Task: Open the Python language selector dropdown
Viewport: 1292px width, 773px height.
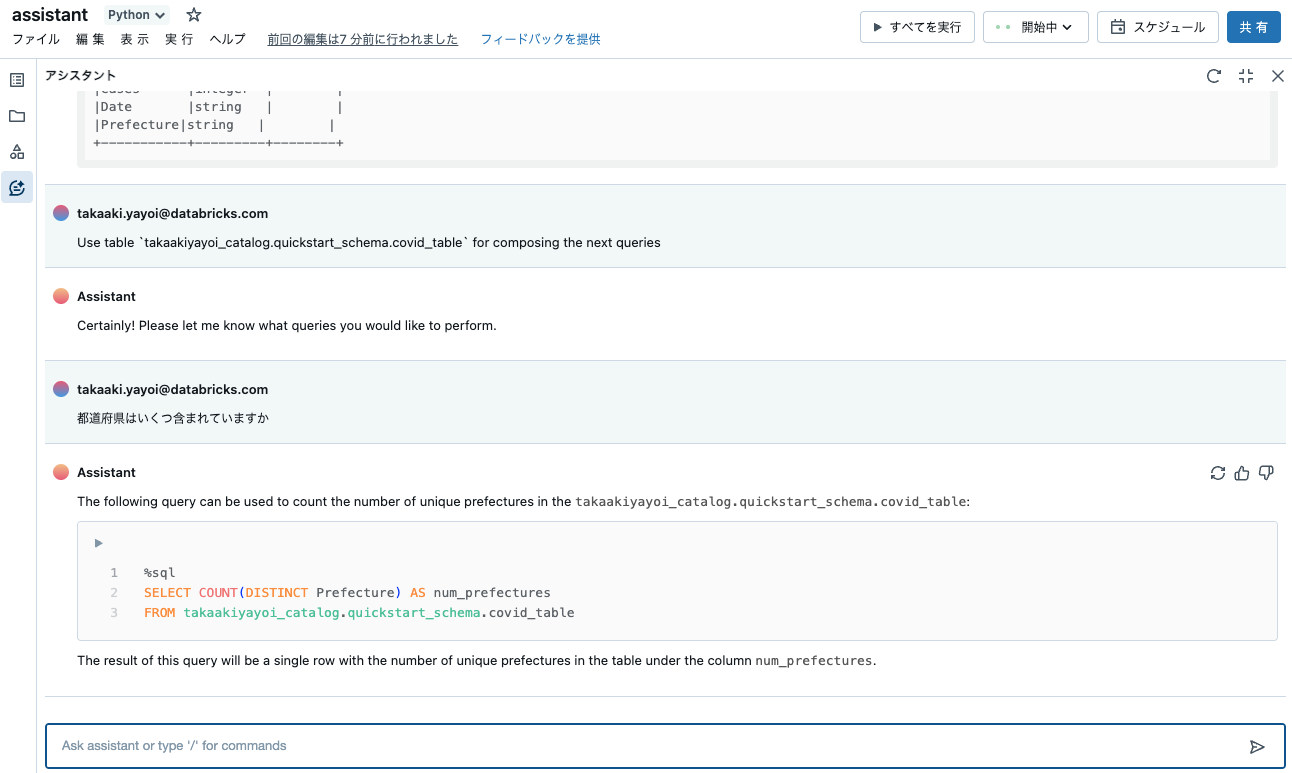Action: pyautogui.click(x=135, y=14)
